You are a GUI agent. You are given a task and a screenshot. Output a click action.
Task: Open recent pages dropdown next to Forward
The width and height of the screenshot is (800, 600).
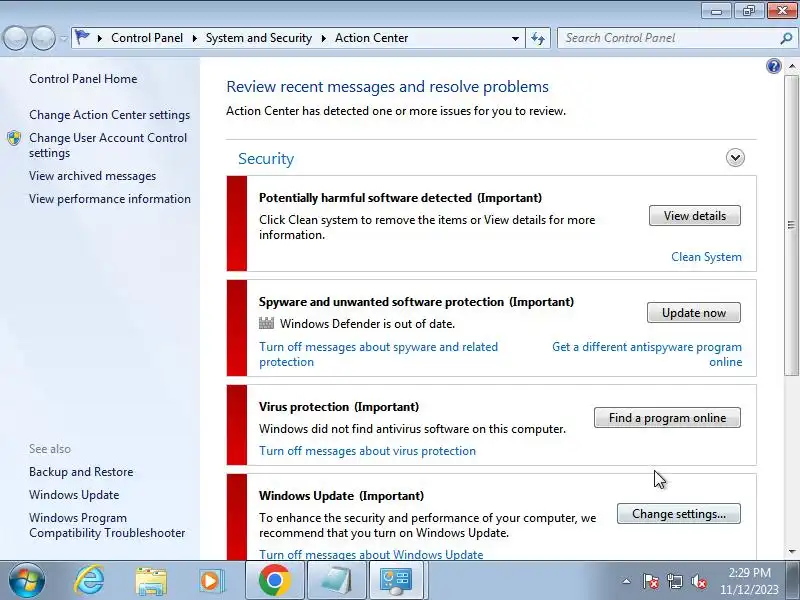click(x=63, y=38)
